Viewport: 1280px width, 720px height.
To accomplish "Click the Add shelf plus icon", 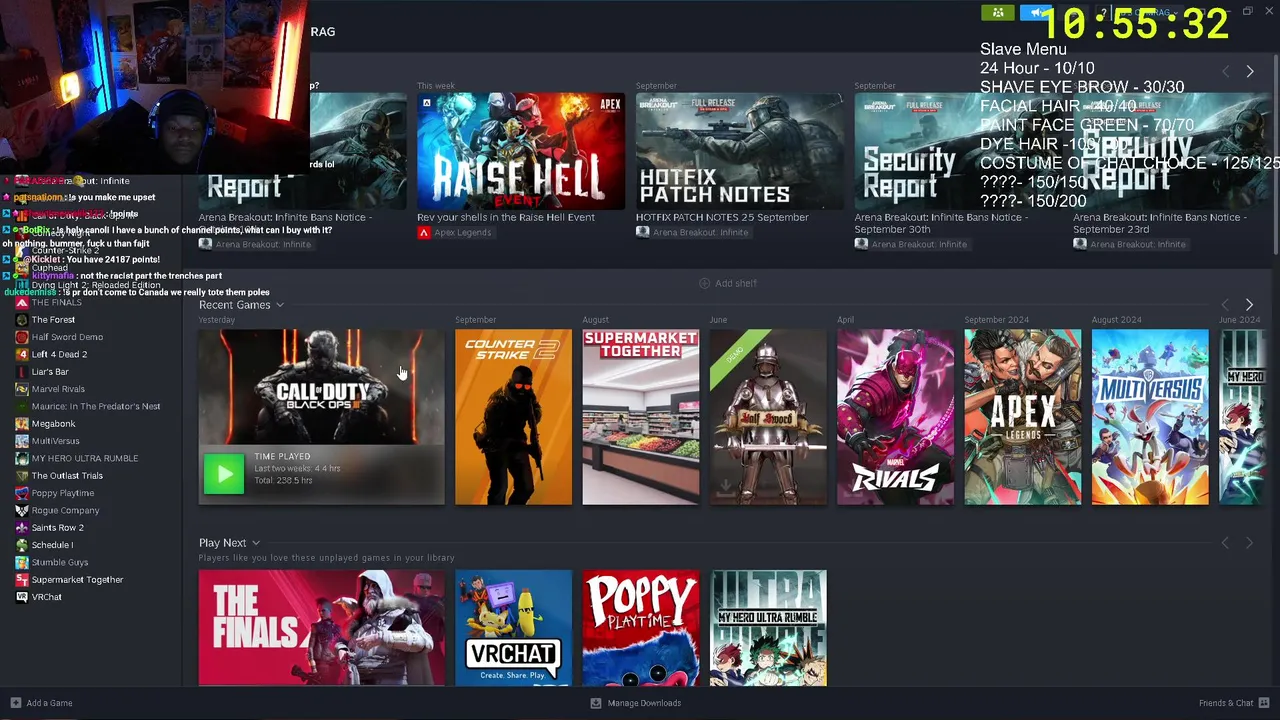I will 704,283.
